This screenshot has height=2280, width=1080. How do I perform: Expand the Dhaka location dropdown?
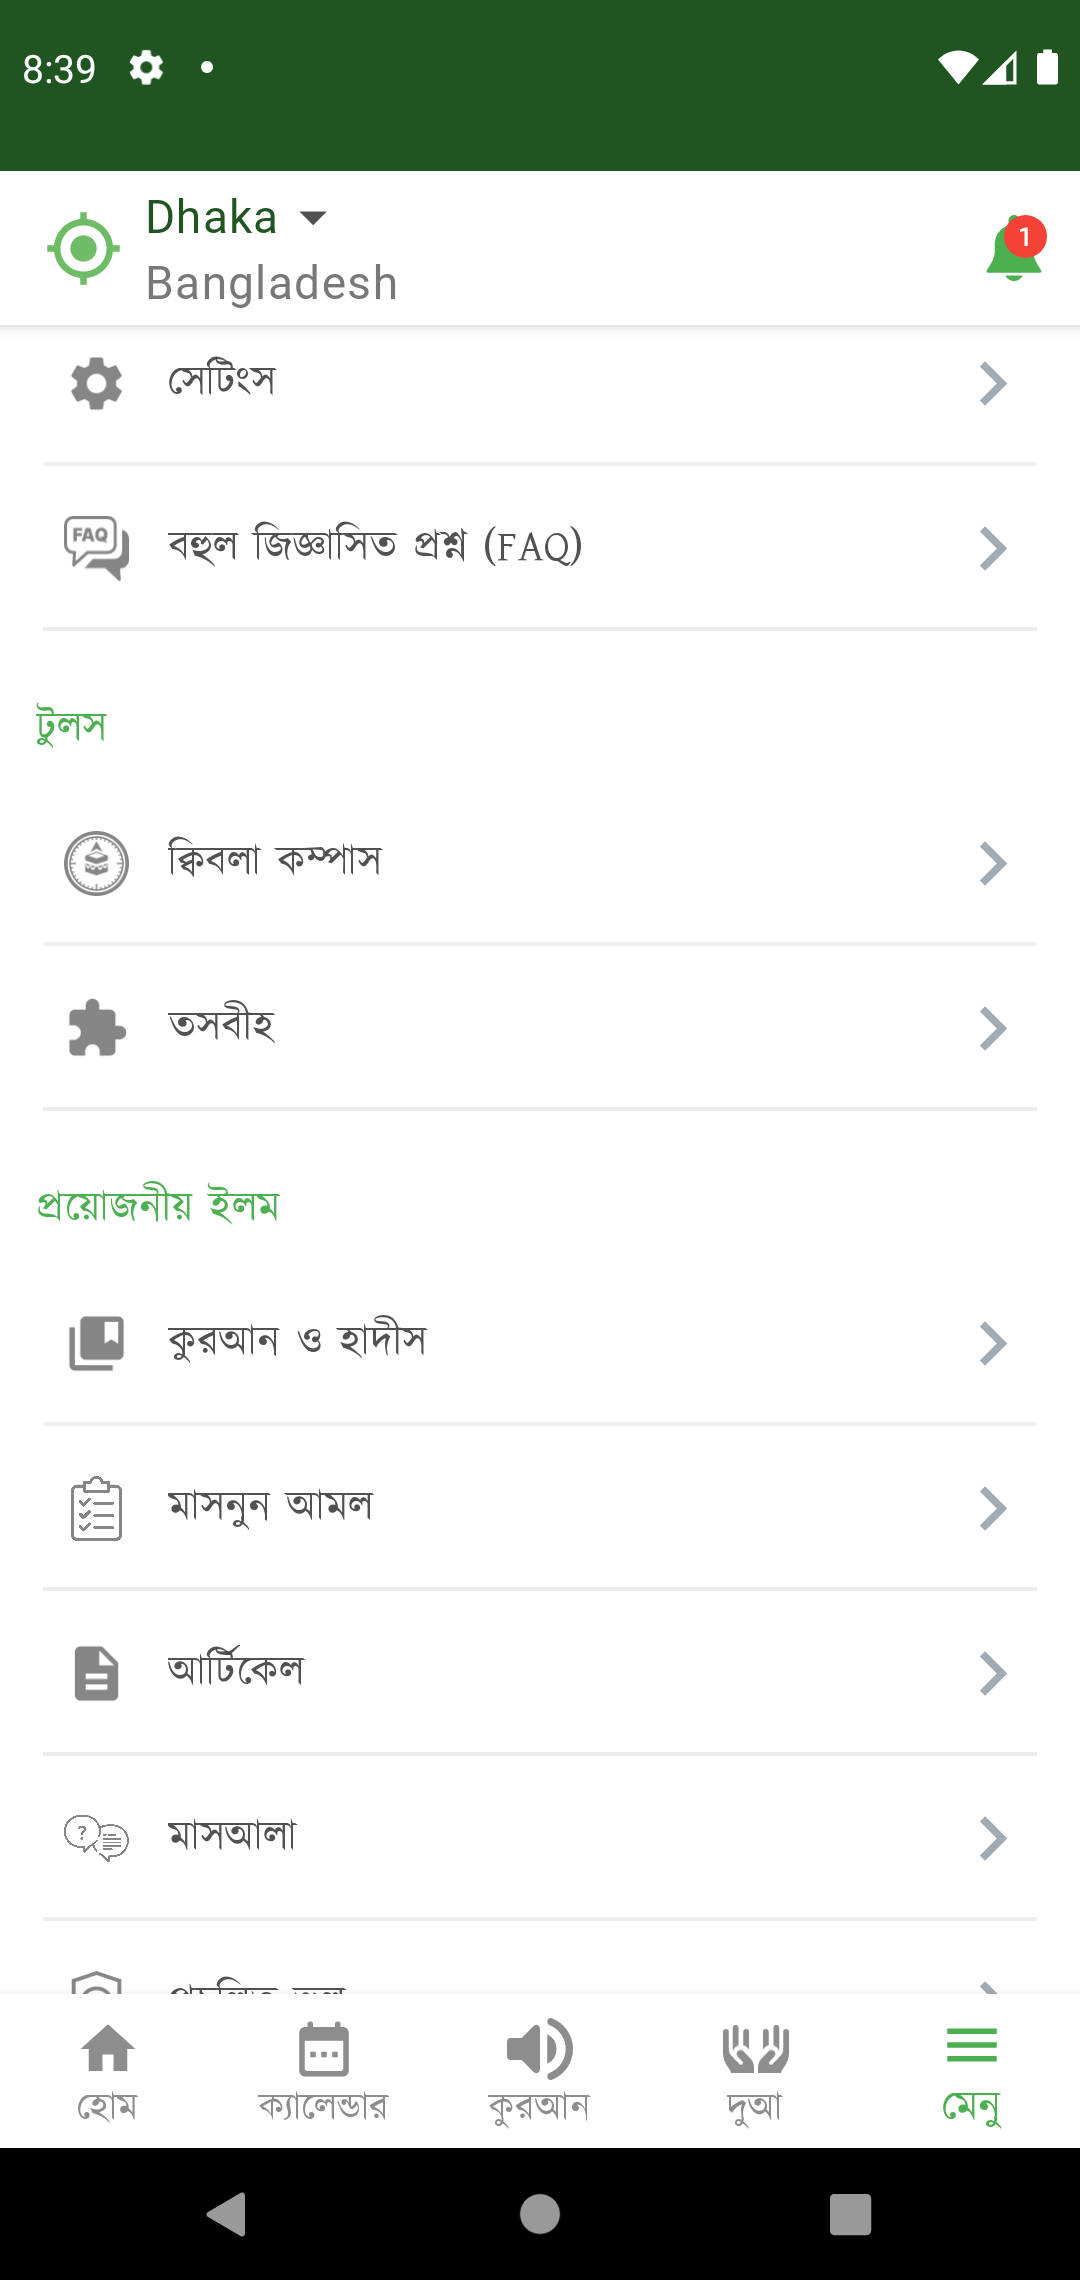pyautogui.click(x=313, y=218)
